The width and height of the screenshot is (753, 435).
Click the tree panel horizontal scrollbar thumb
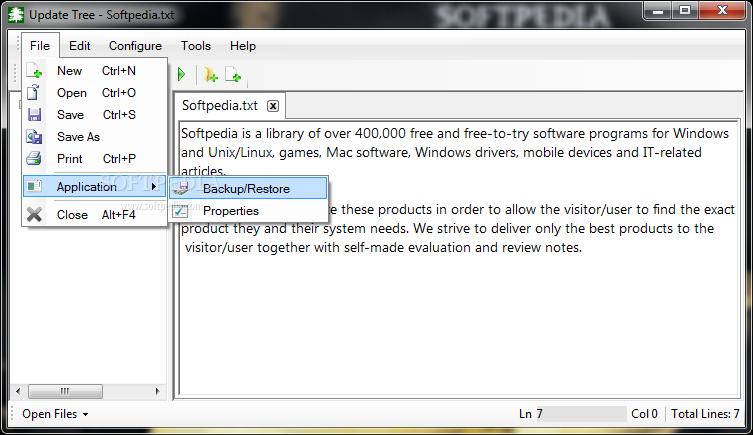coord(65,391)
